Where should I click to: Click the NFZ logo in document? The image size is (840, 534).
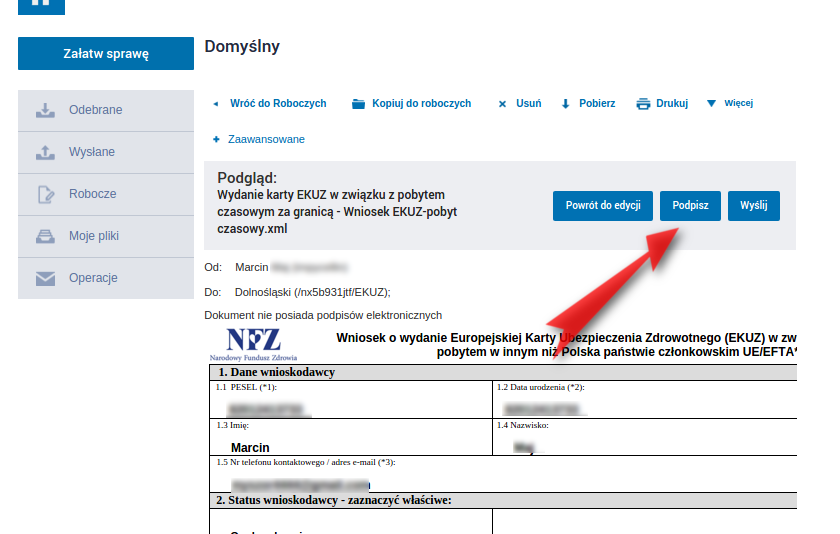(x=253, y=344)
